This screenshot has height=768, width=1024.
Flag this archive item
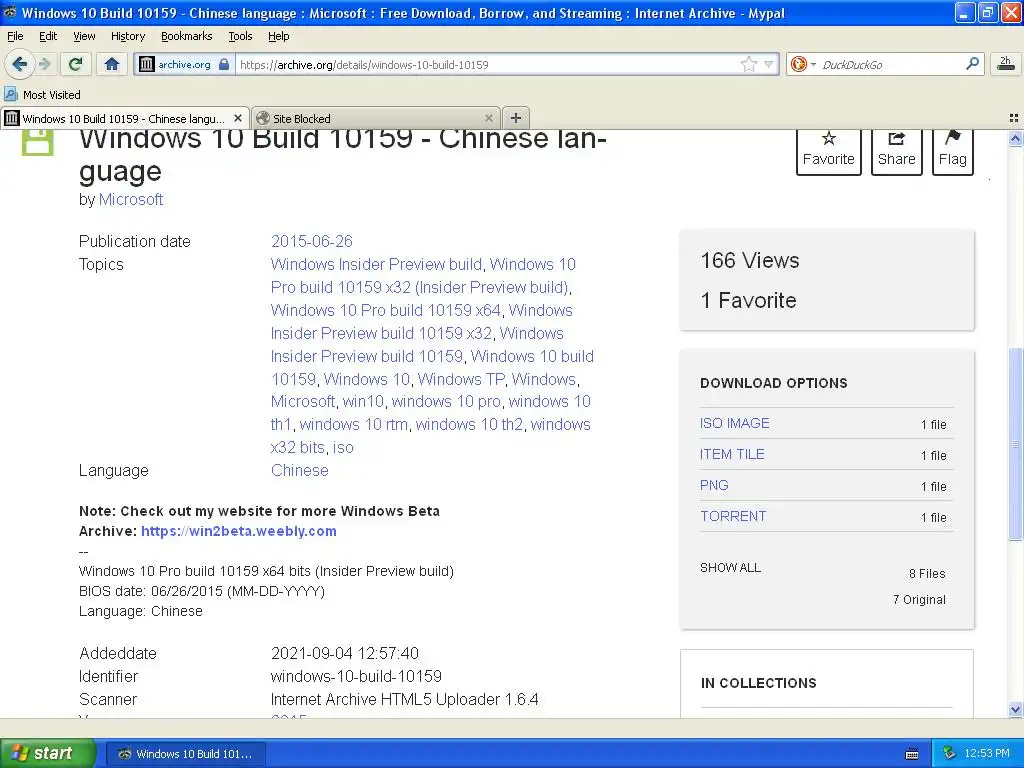point(952,152)
